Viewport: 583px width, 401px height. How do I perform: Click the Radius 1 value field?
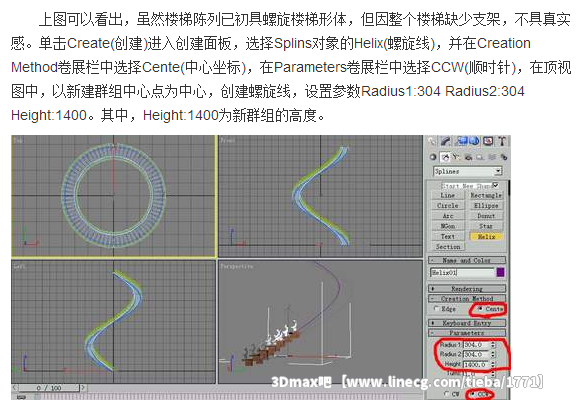point(476,345)
